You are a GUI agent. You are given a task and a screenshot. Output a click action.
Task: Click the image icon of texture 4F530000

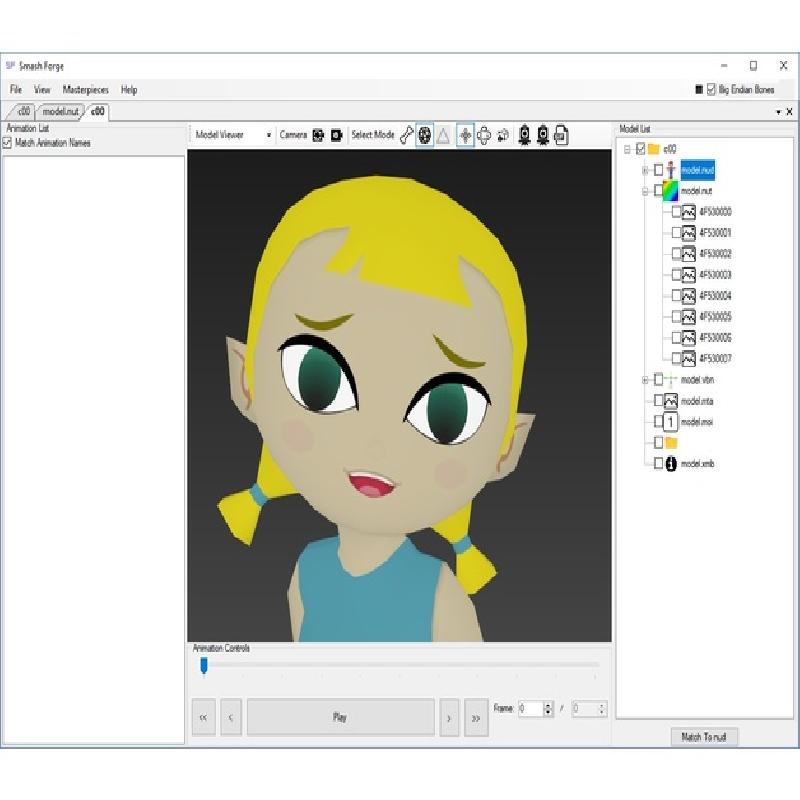coord(689,212)
